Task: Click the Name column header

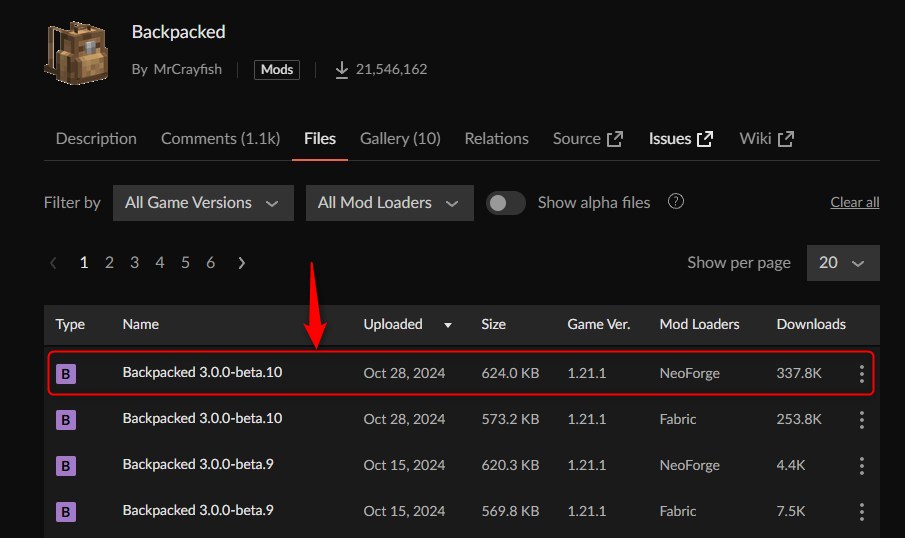Action: (141, 324)
